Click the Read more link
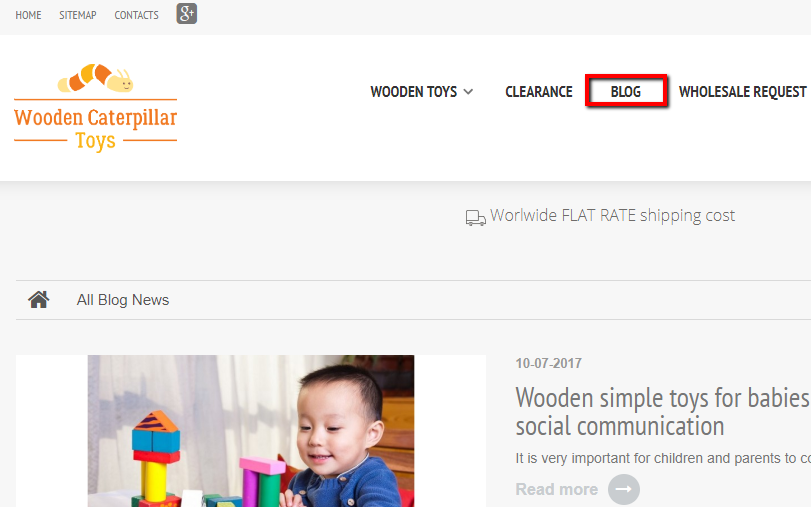This screenshot has height=507, width=811. (x=557, y=489)
